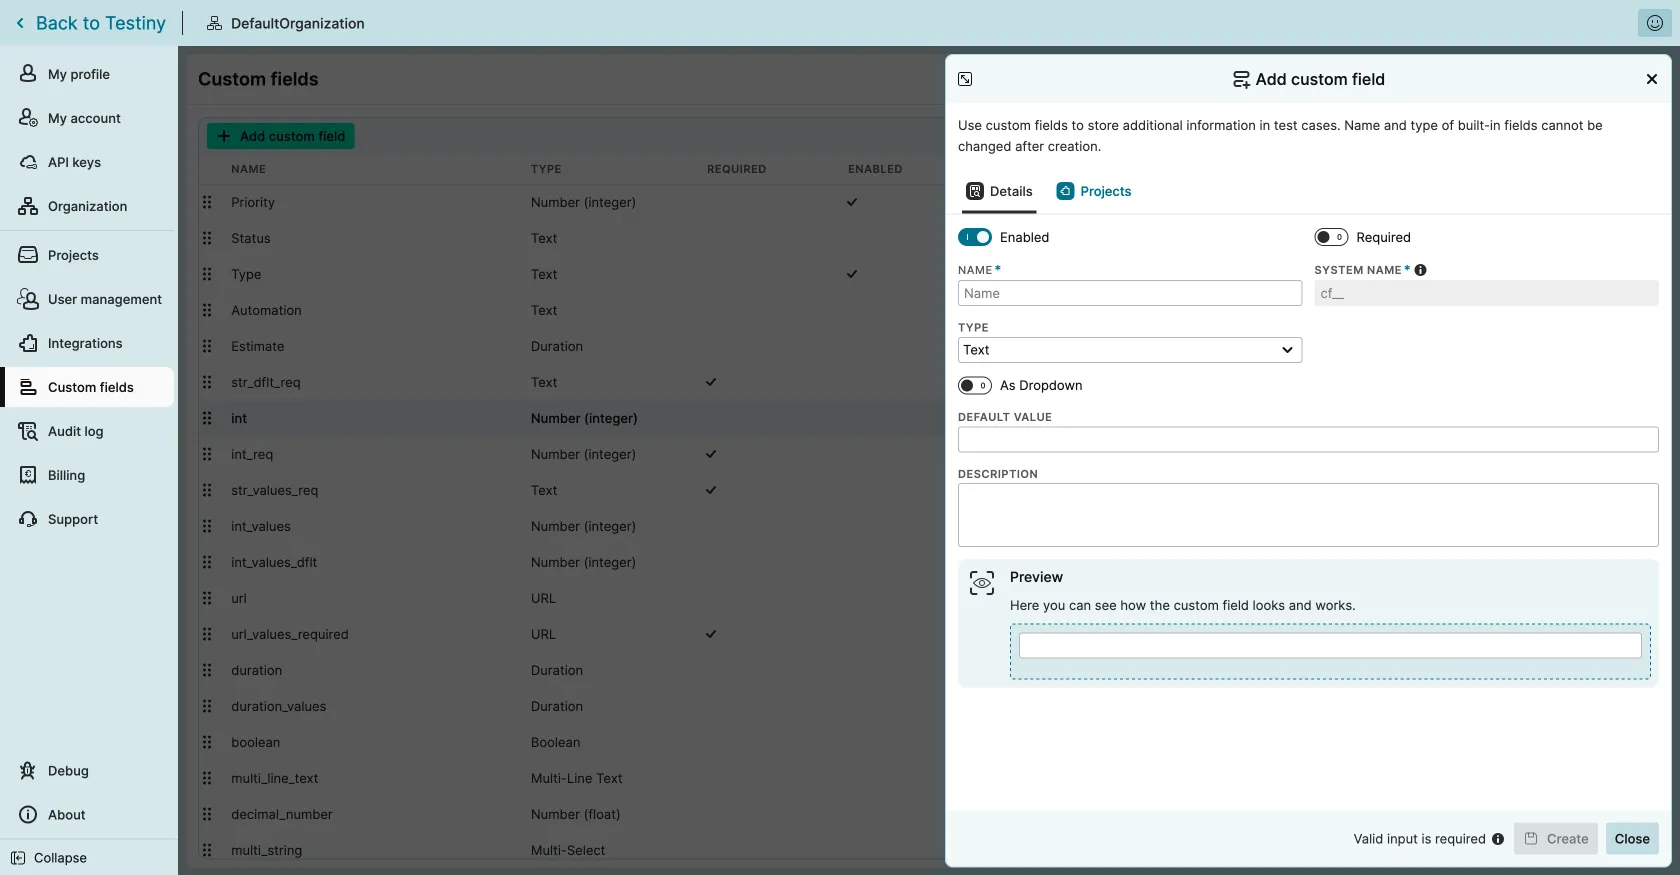Select the Details tab
Viewport: 1680px width, 875px height.
[1000, 191]
